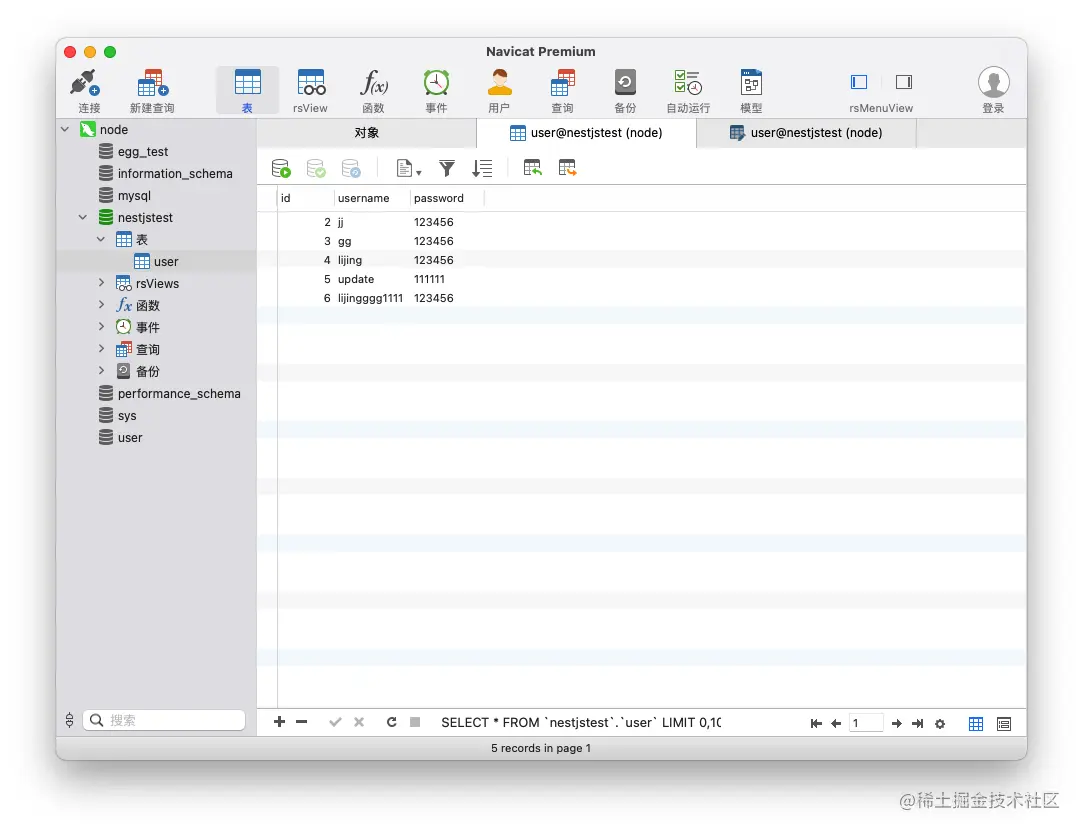This screenshot has width=1083, height=834.
Task: Expand the 备份 backups group
Action: tap(102, 370)
